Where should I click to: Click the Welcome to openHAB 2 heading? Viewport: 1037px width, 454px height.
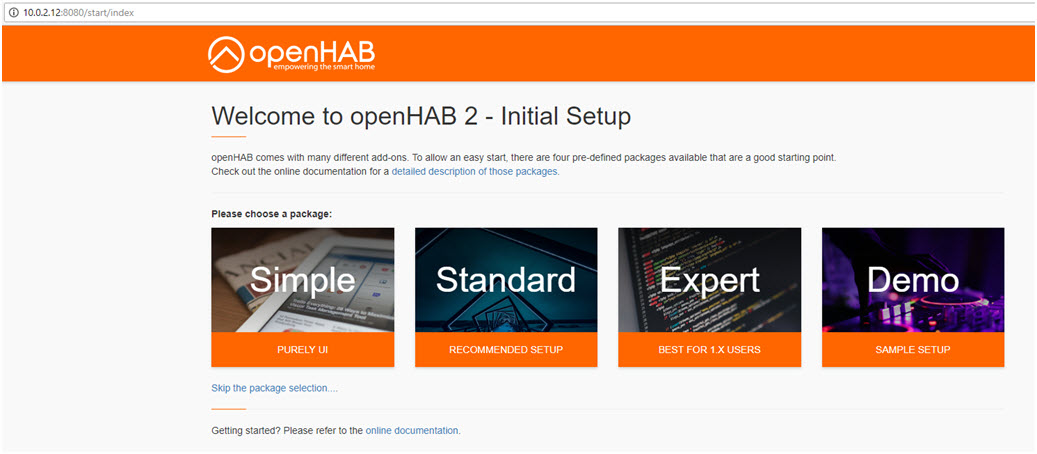click(421, 116)
